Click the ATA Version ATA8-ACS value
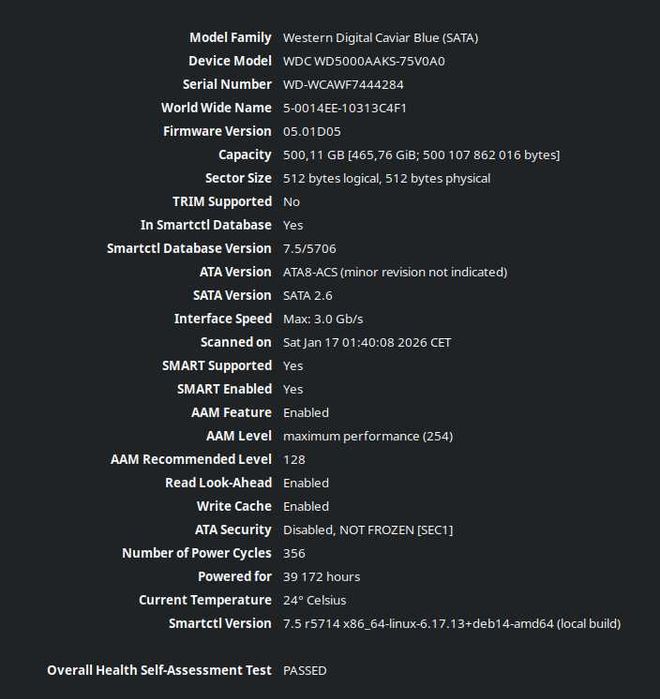 click(395, 272)
